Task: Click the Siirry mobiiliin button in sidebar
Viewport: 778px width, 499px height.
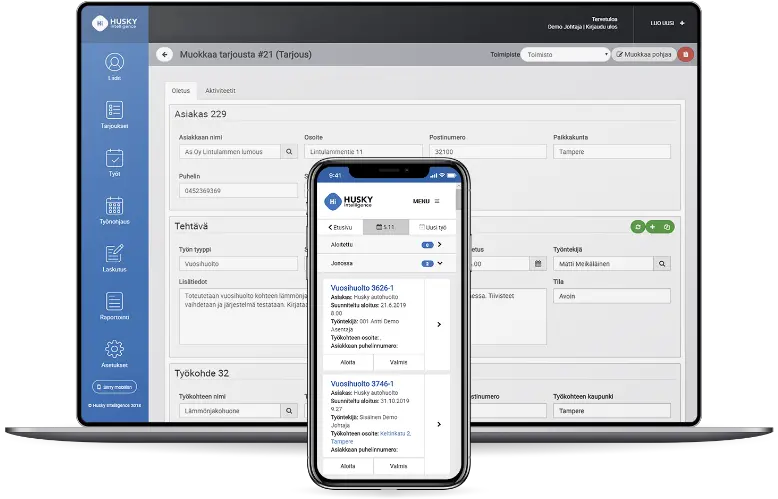Action: click(x=114, y=387)
